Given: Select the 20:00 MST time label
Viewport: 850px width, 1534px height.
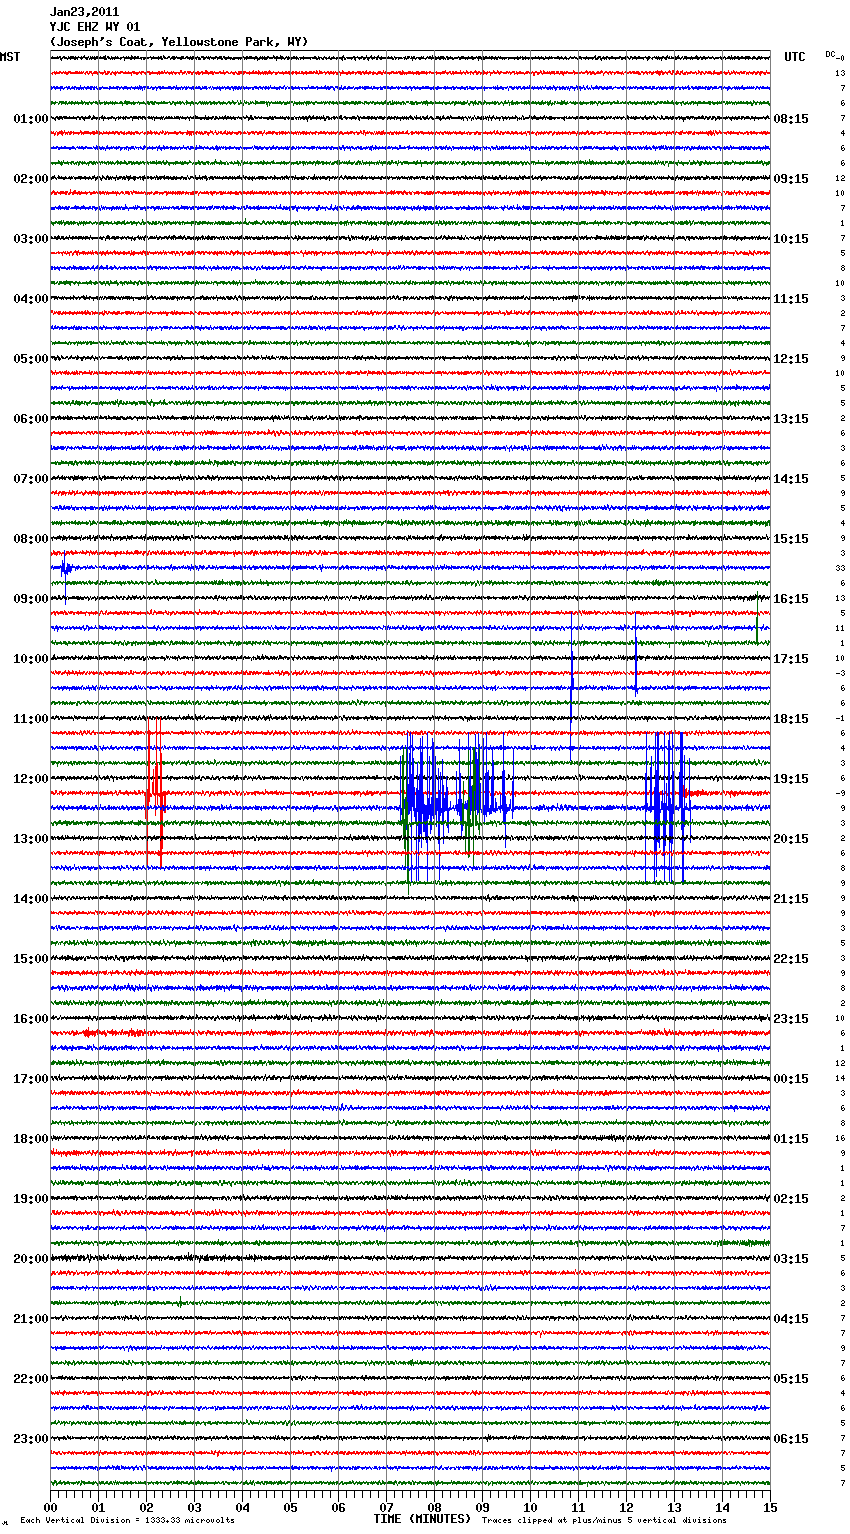Looking at the screenshot, I should tap(30, 1259).
